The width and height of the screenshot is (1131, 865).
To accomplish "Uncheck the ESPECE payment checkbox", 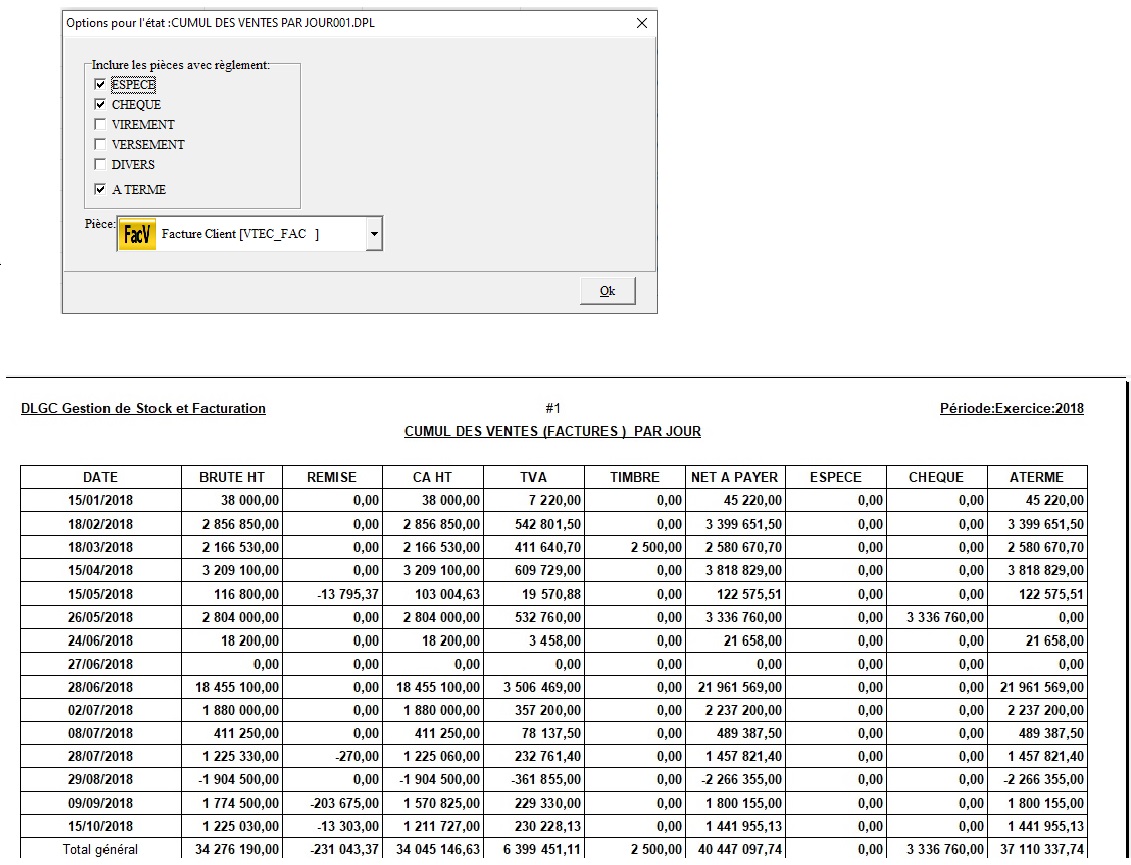I will (100, 84).
